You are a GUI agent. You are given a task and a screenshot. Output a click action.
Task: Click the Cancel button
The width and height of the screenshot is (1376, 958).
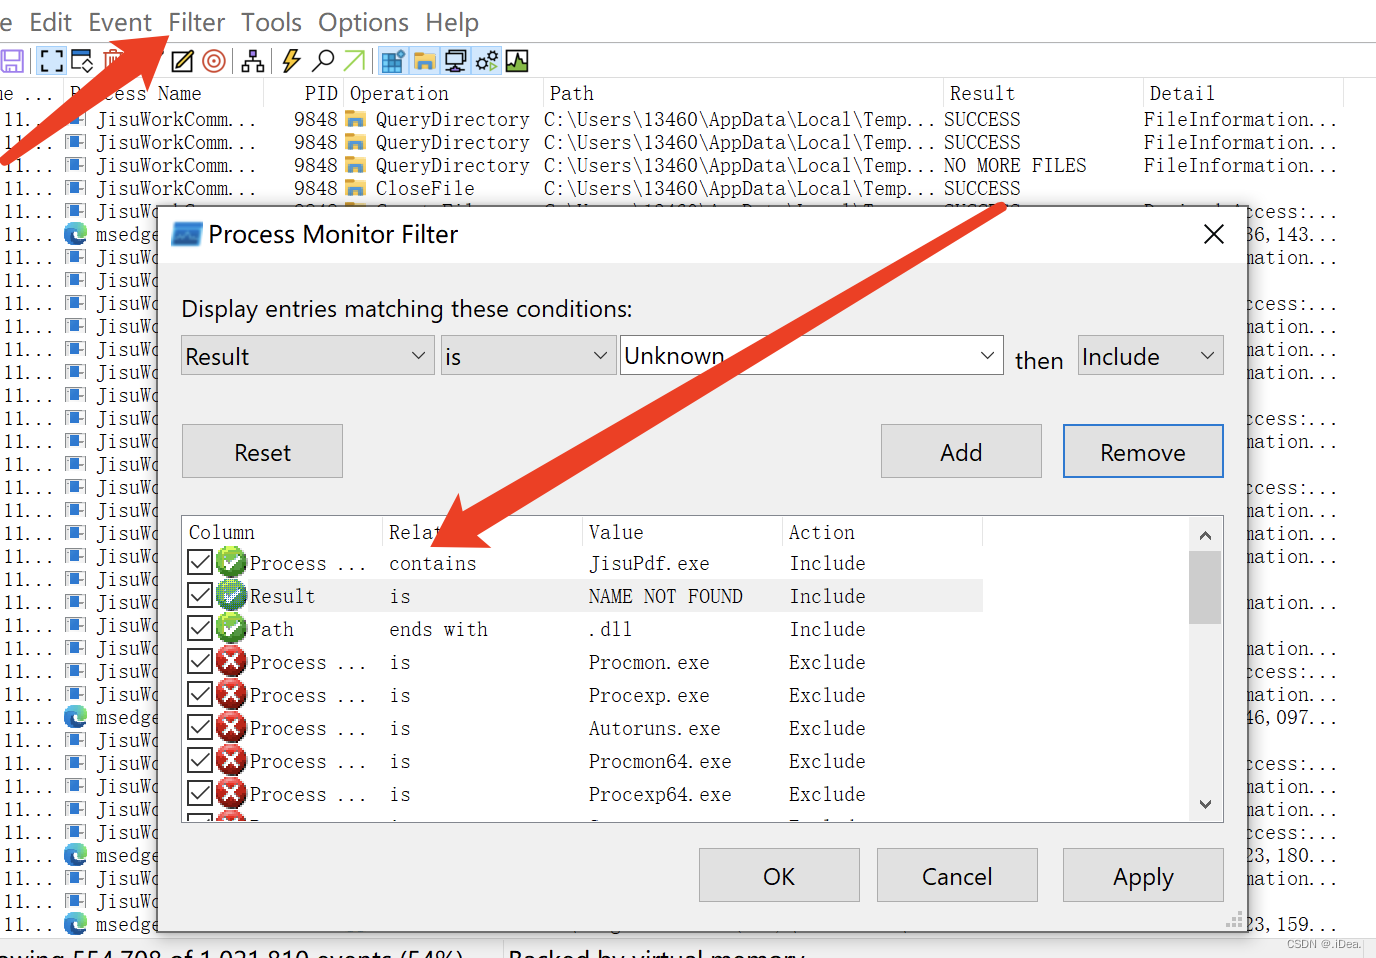pos(957,875)
